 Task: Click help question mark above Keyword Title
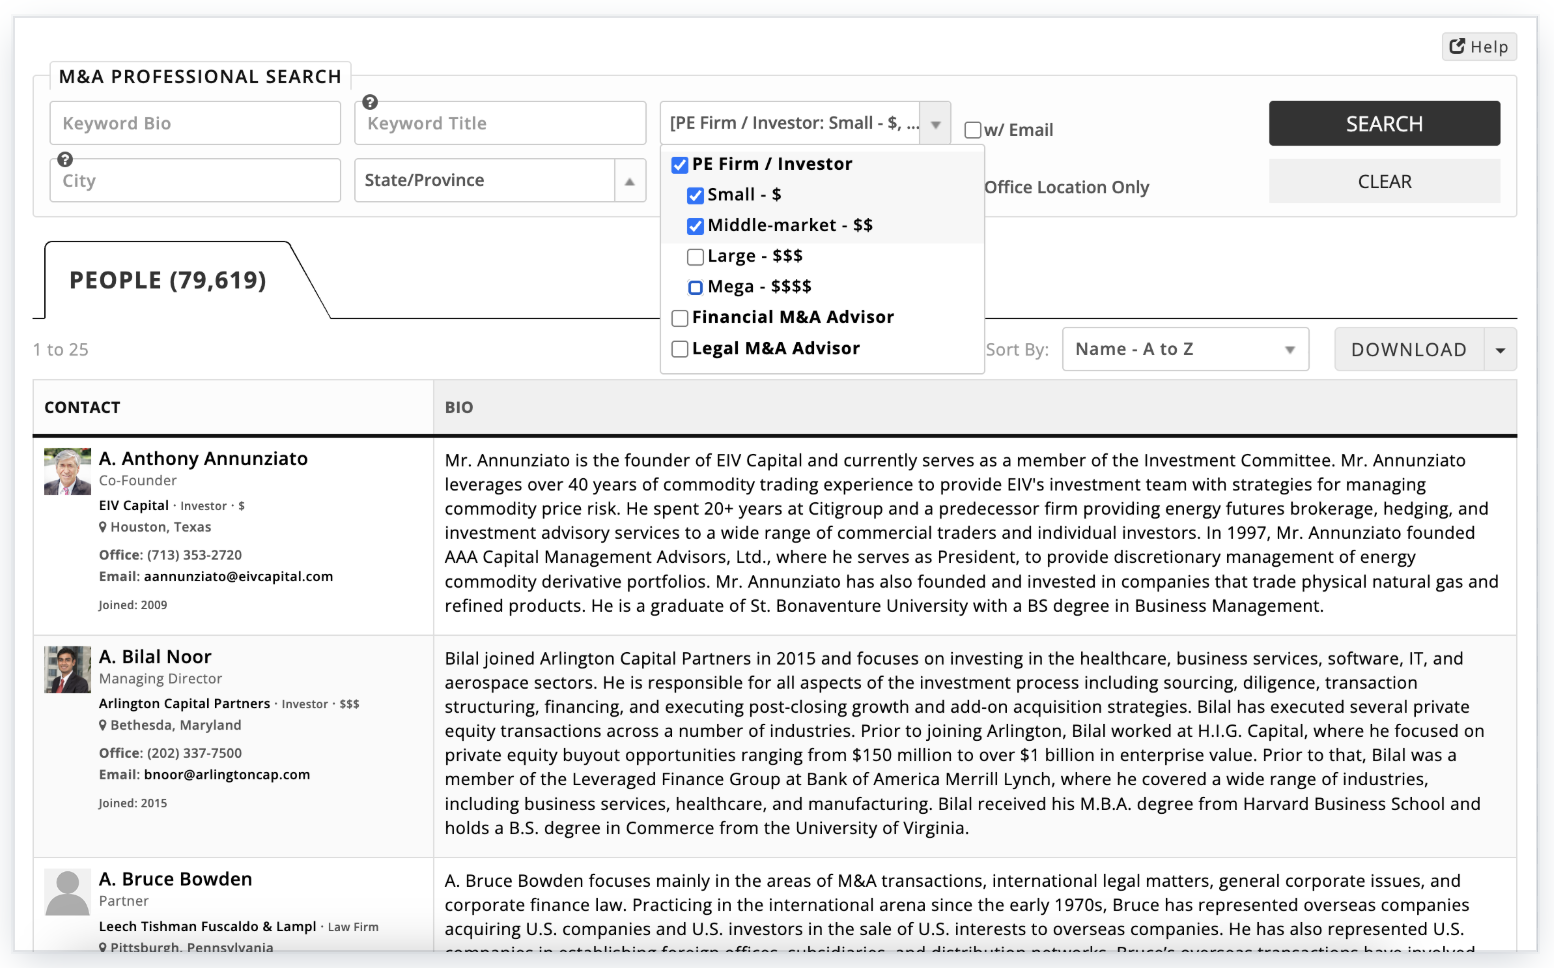click(370, 102)
